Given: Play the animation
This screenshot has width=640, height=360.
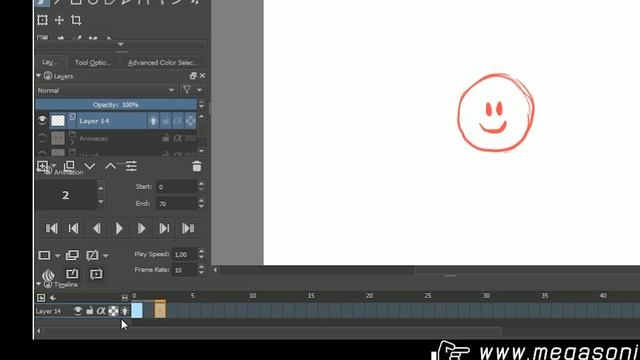Looking at the screenshot, I should point(119,228).
